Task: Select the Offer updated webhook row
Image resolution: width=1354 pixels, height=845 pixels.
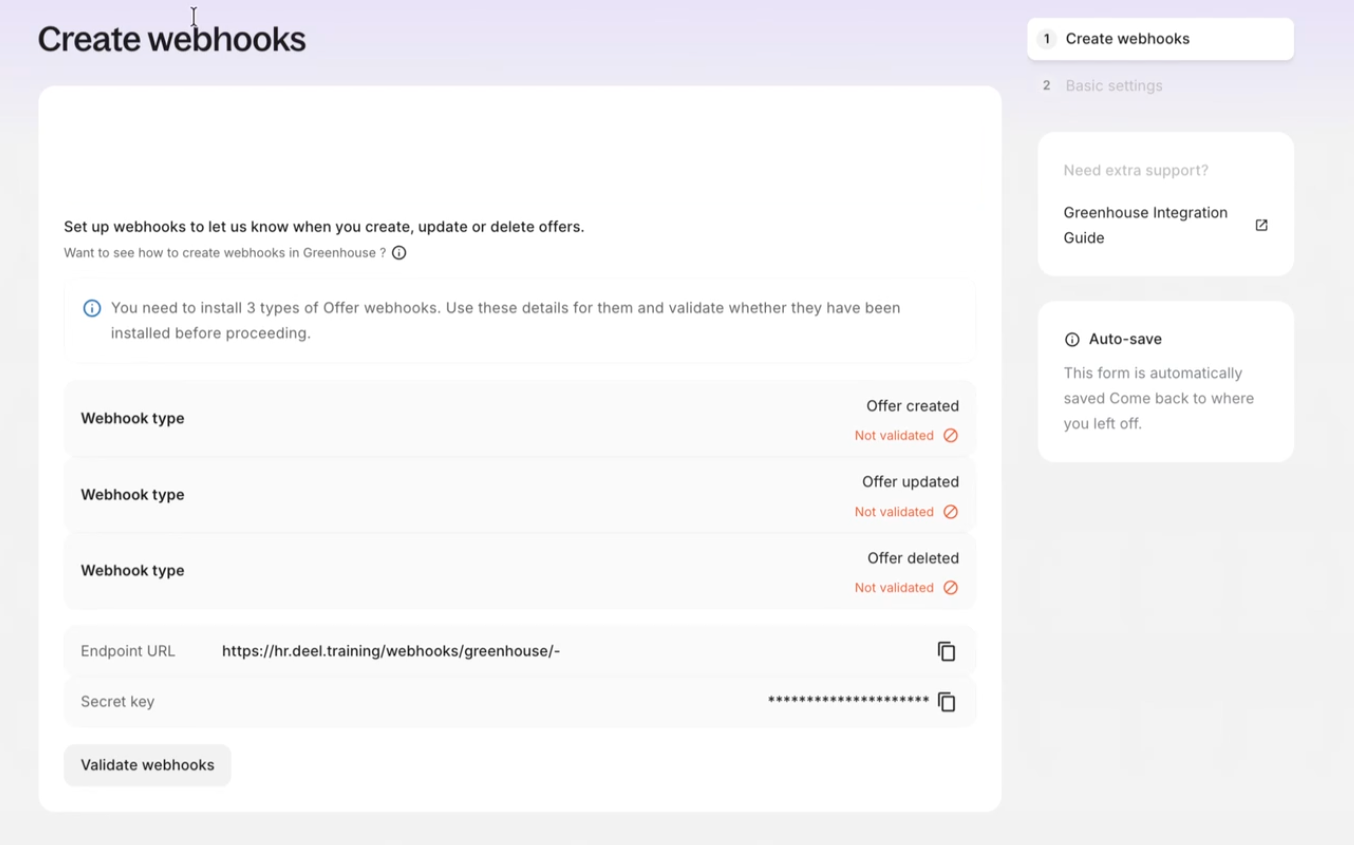Action: (x=519, y=495)
